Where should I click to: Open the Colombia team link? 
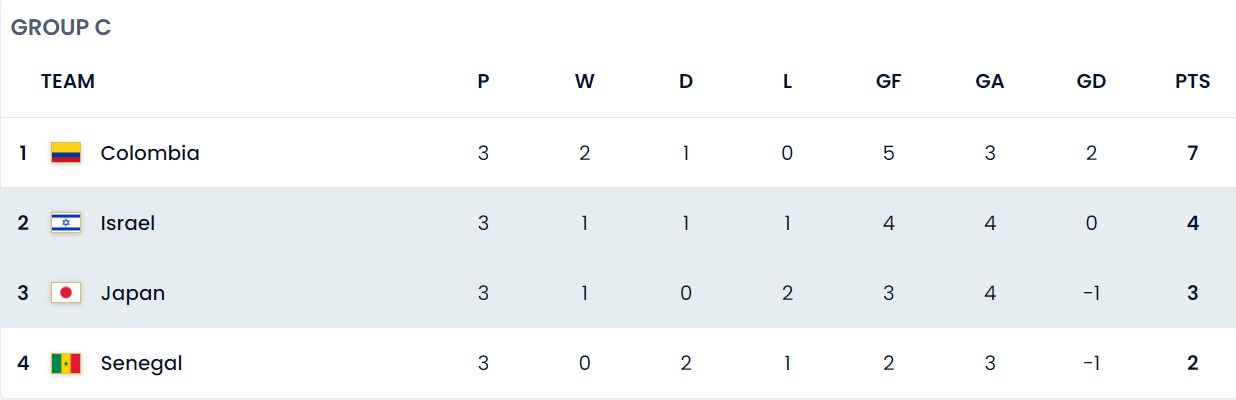pyautogui.click(x=150, y=153)
